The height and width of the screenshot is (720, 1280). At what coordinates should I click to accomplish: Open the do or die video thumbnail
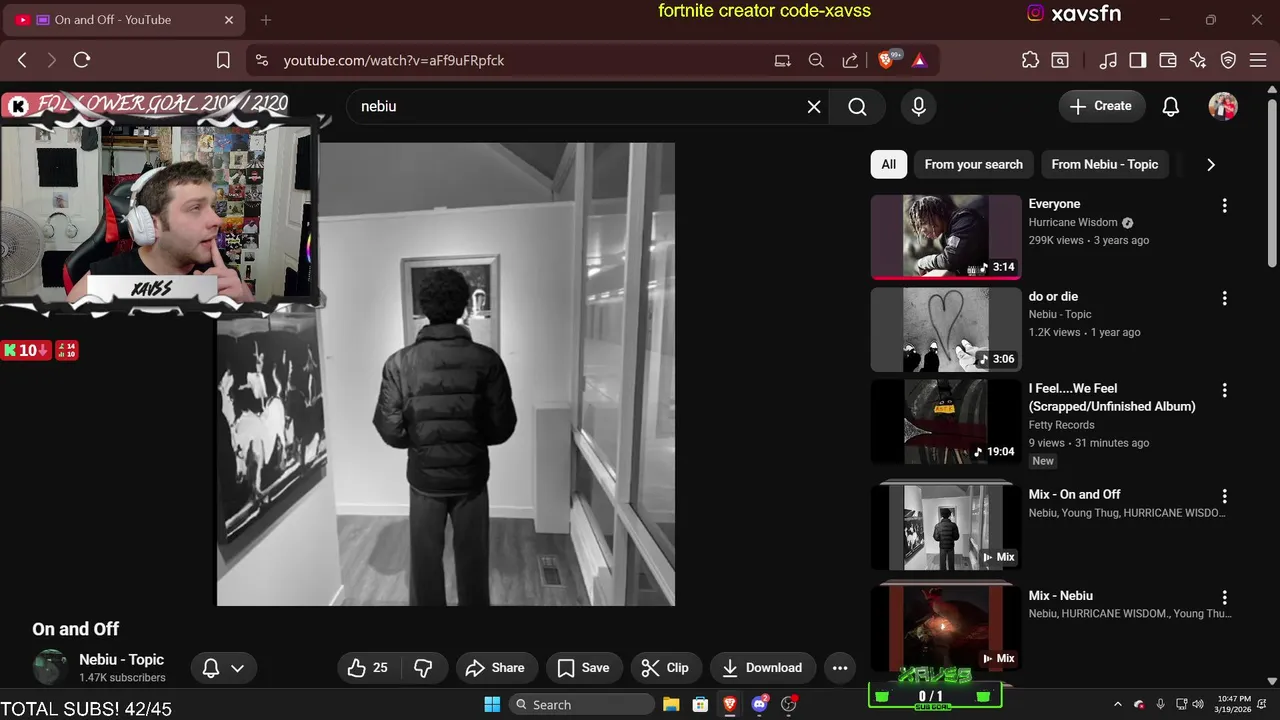(946, 329)
